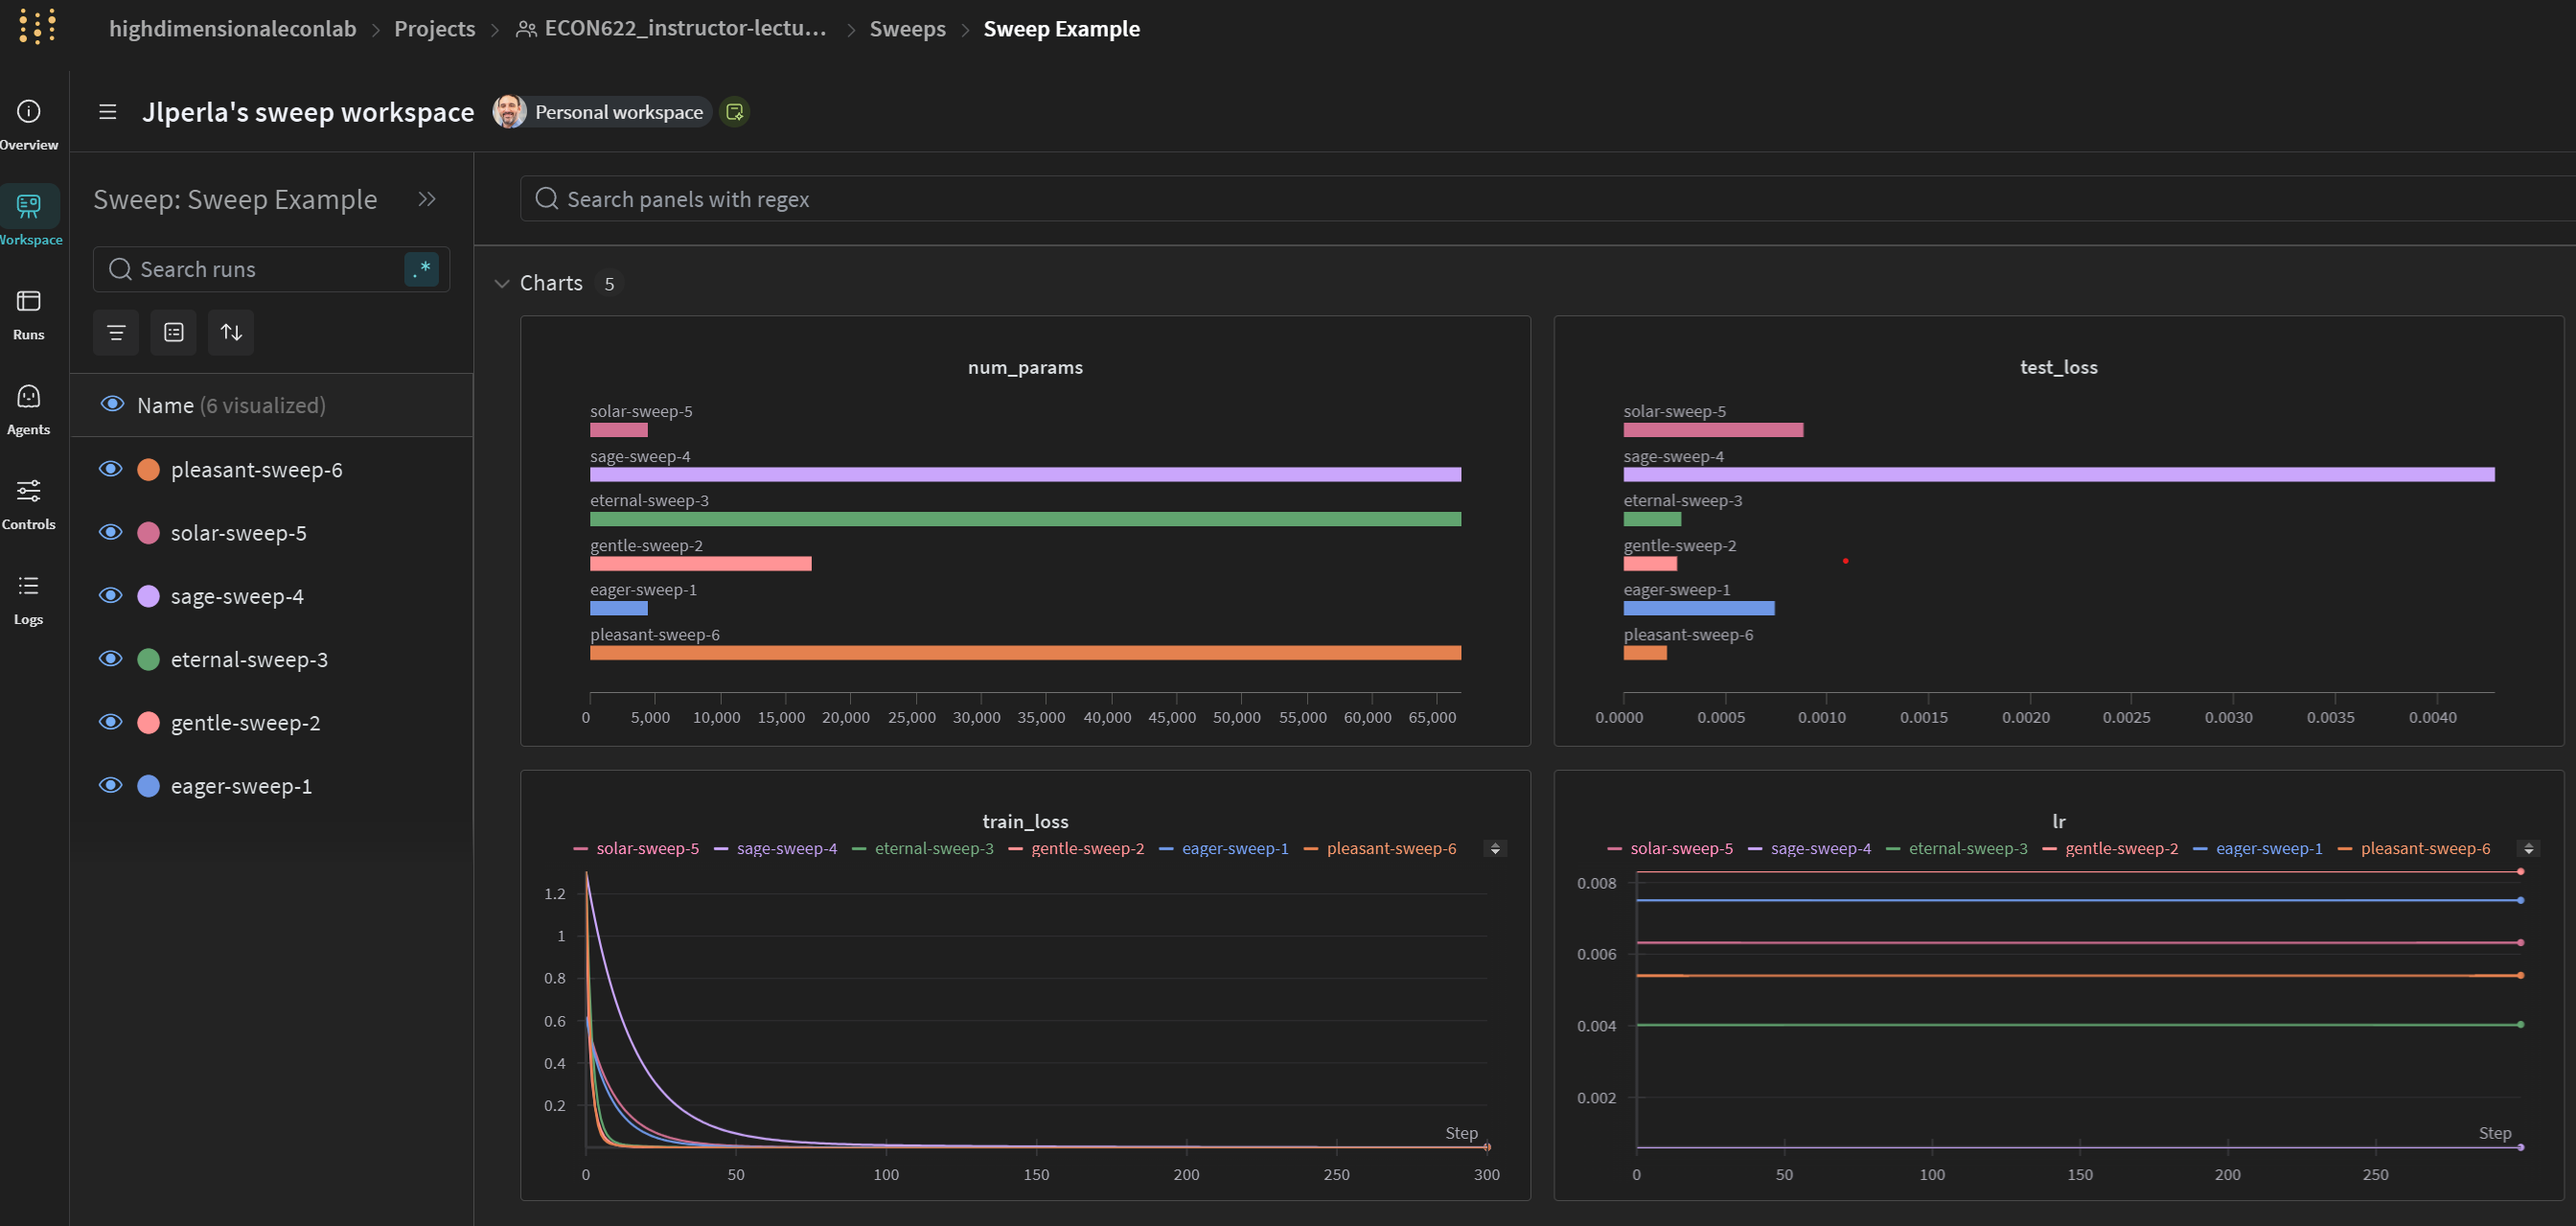Toggle regex search button in runs
This screenshot has height=1226, width=2576.
pyautogui.click(x=422, y=269)
